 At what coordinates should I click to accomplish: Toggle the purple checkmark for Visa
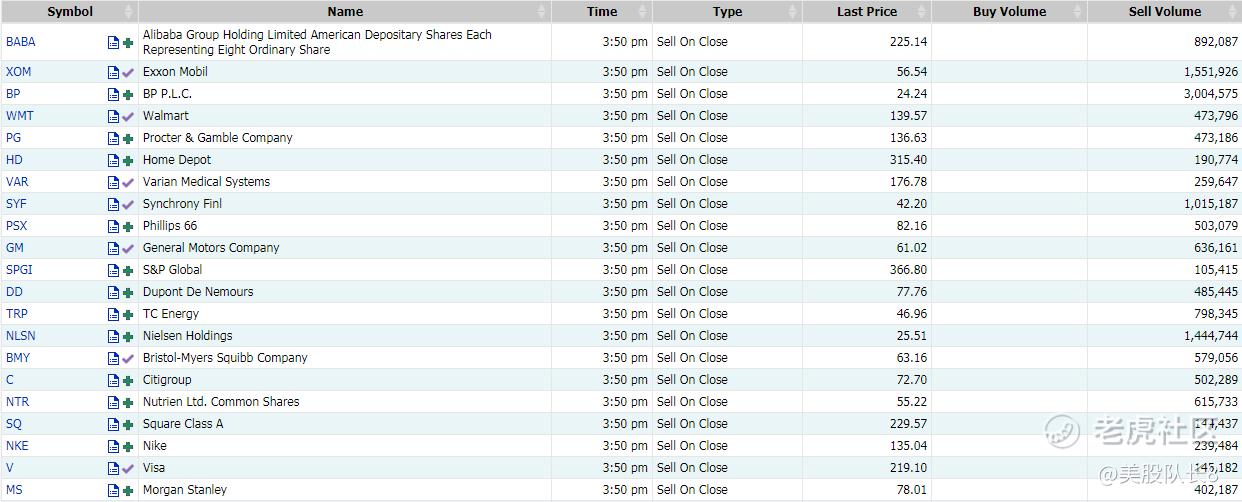pyautogui.click(x=128, y=468)
